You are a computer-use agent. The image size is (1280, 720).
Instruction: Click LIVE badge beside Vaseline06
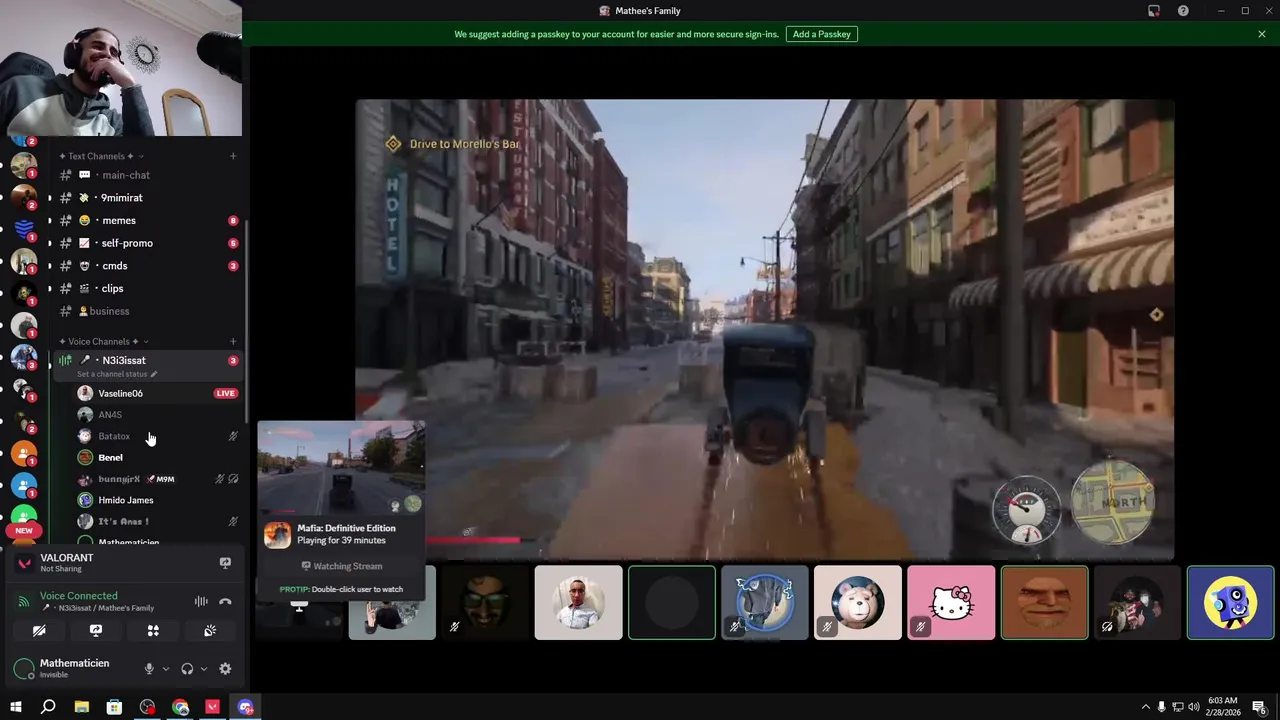[x=226, y=393]
